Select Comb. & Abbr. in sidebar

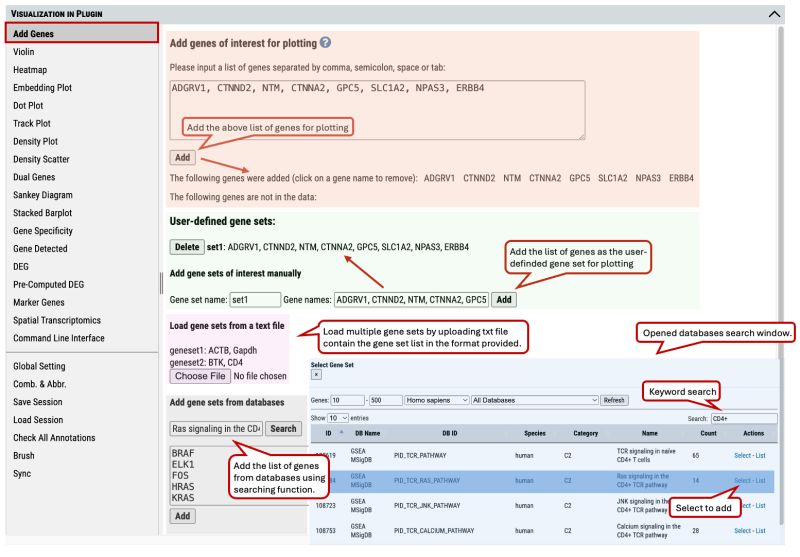[x=39, y=384]
